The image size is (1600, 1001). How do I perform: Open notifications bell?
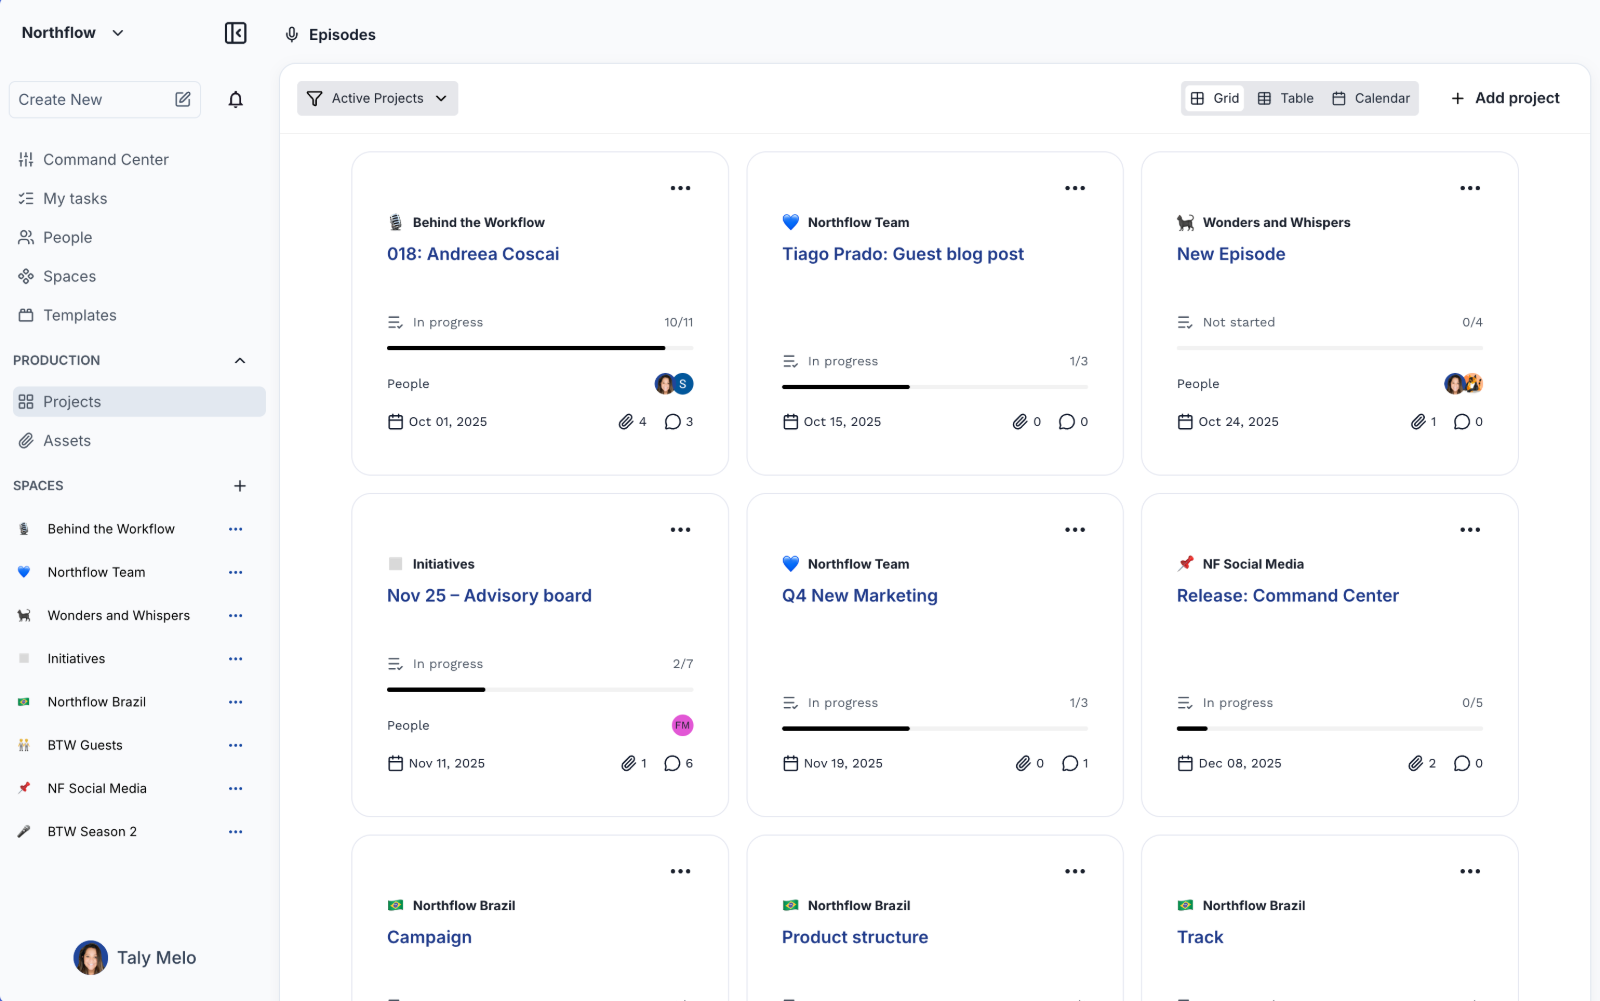tap(236, 99)
